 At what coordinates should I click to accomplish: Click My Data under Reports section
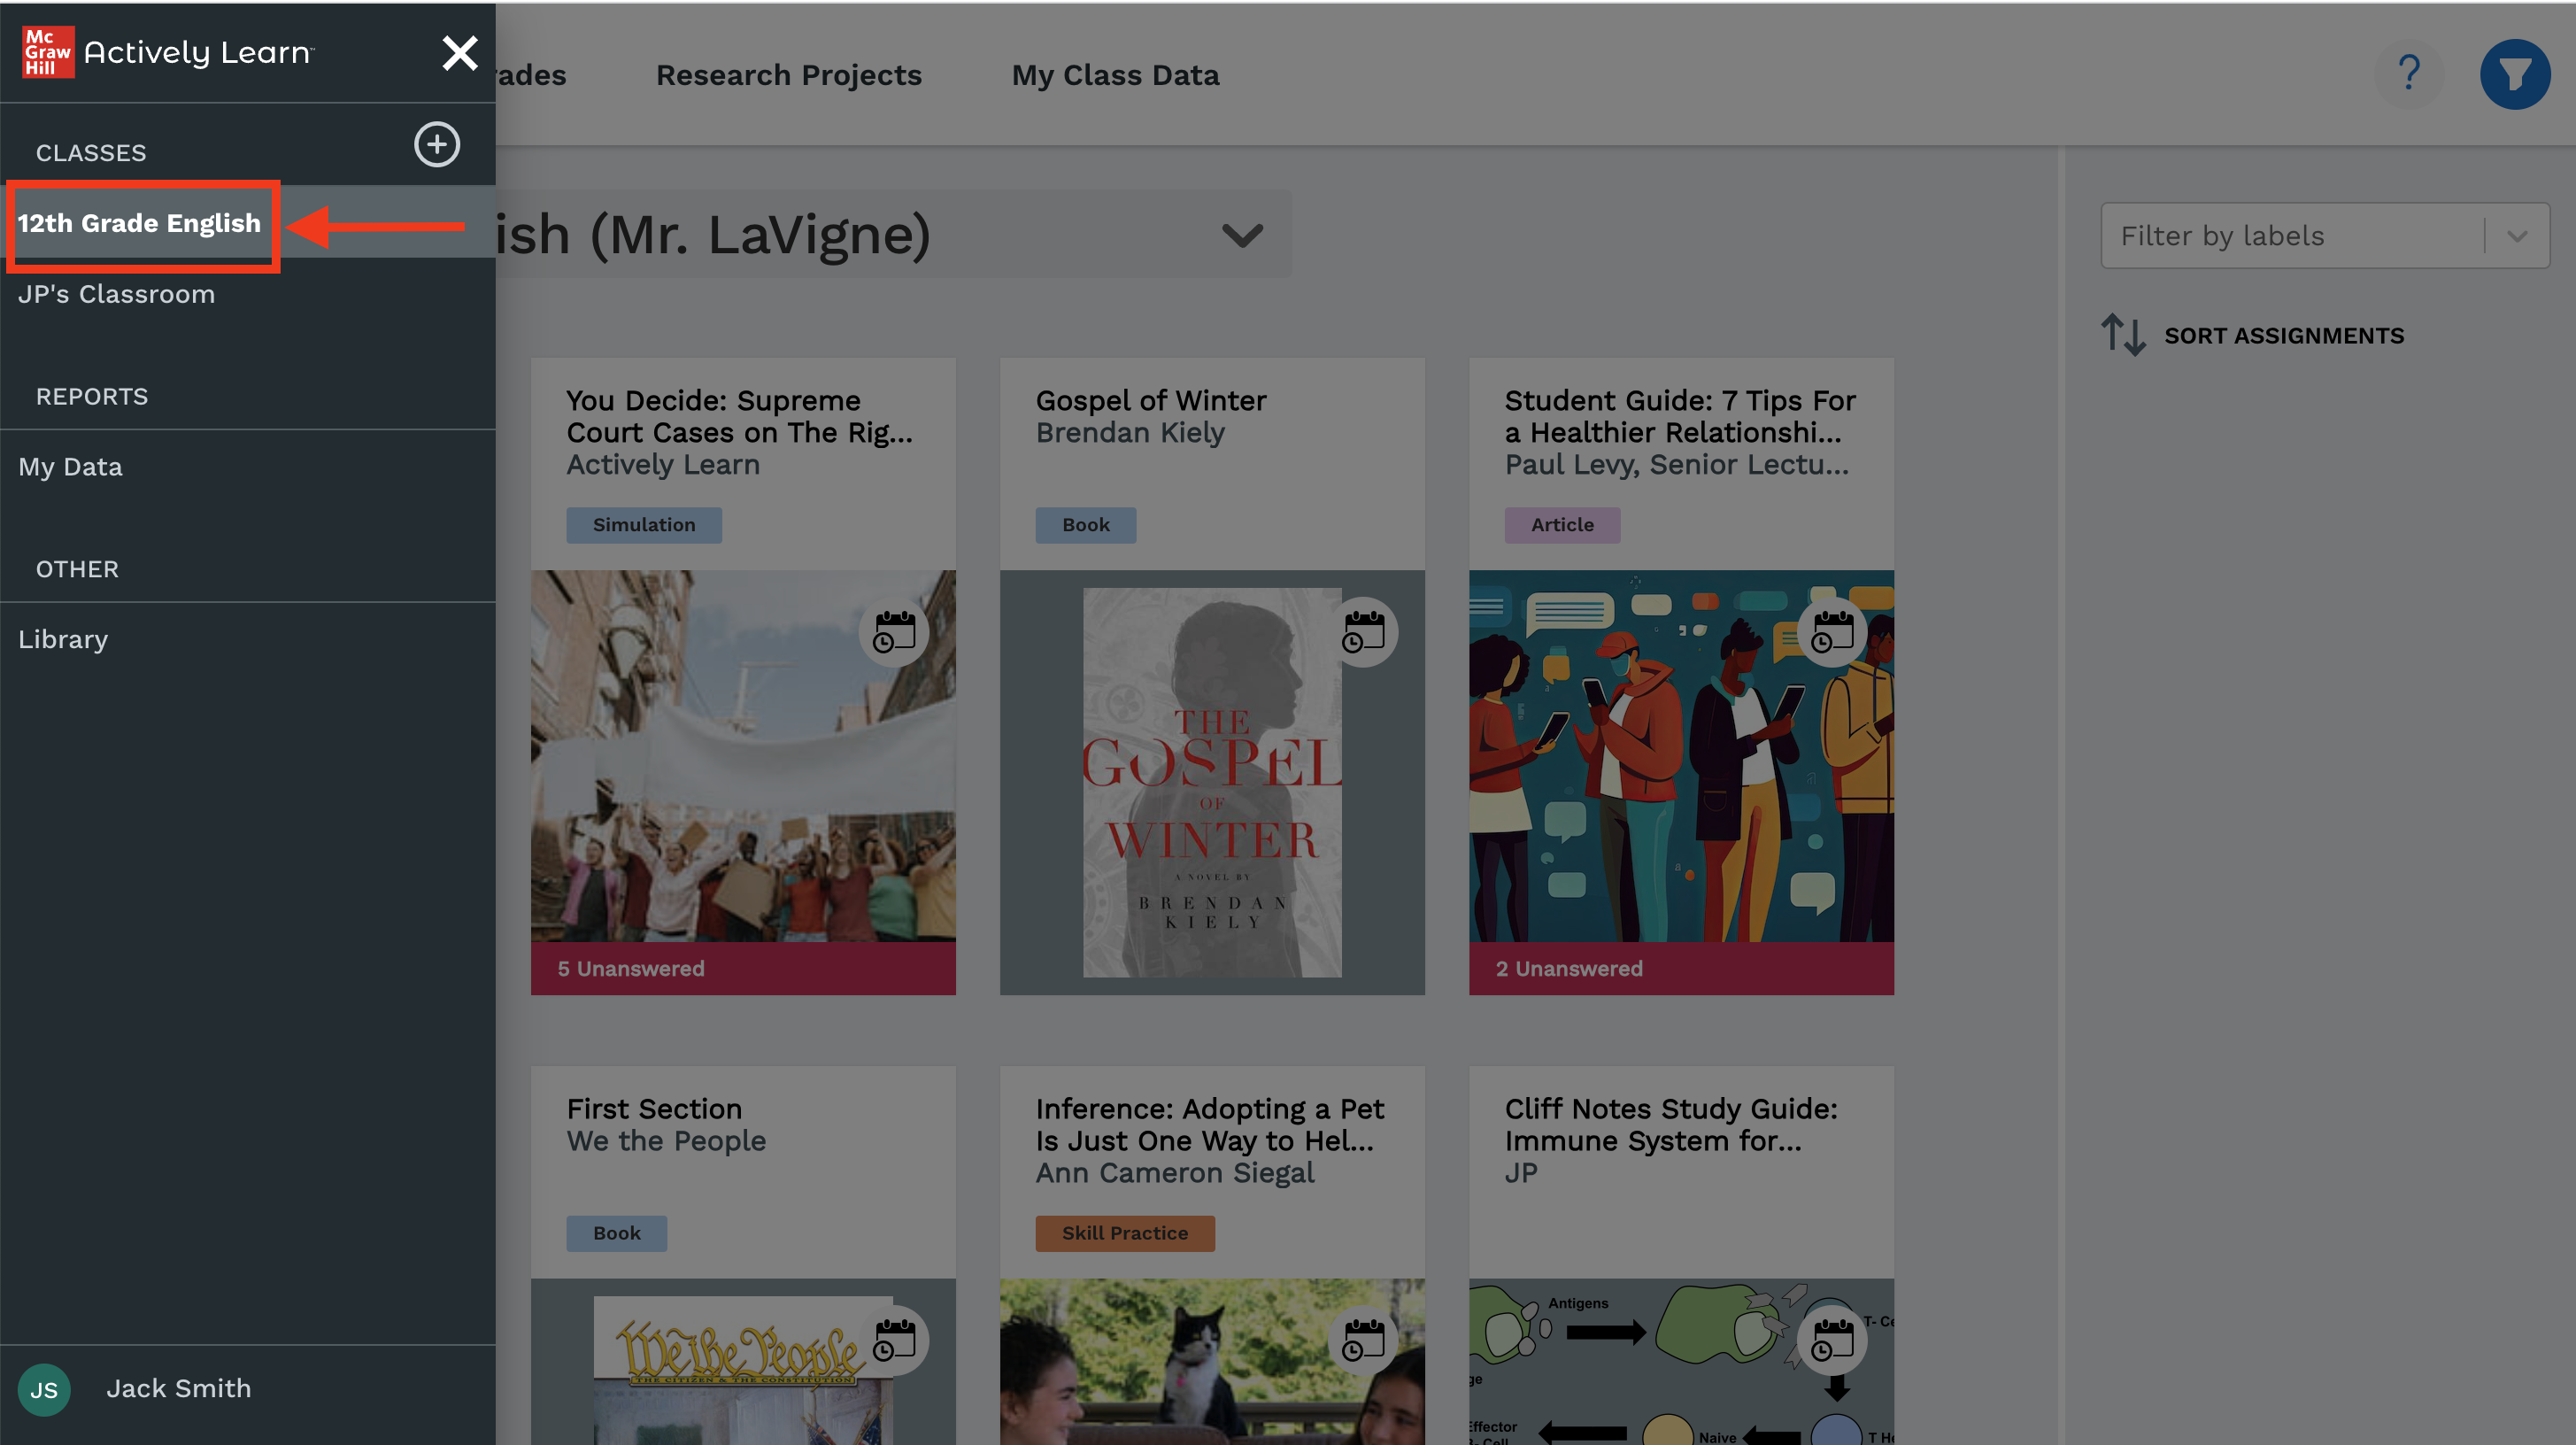pos(71,465)
